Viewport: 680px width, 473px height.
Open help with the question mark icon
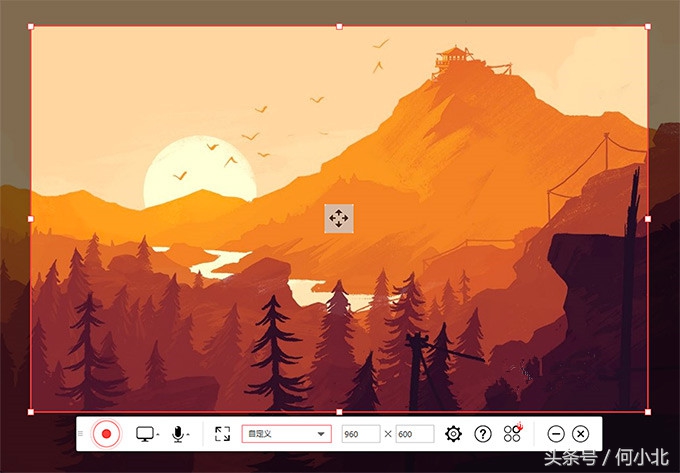tap(483, 434)
